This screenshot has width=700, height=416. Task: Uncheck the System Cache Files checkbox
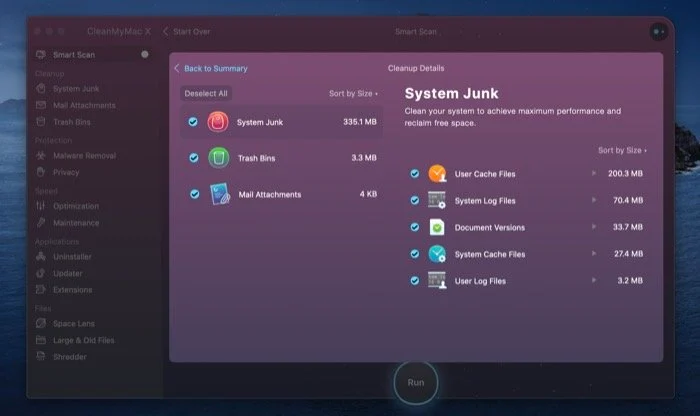415,254
